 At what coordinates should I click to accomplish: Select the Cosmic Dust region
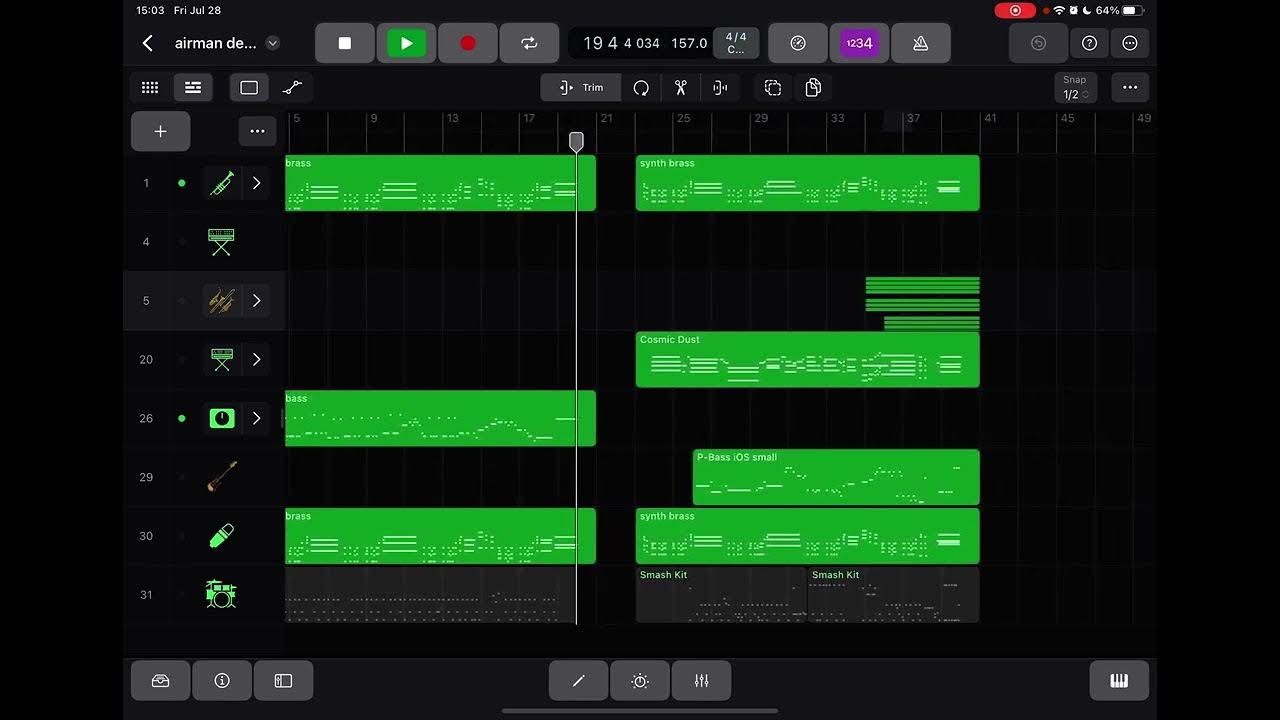pos(807,360)
